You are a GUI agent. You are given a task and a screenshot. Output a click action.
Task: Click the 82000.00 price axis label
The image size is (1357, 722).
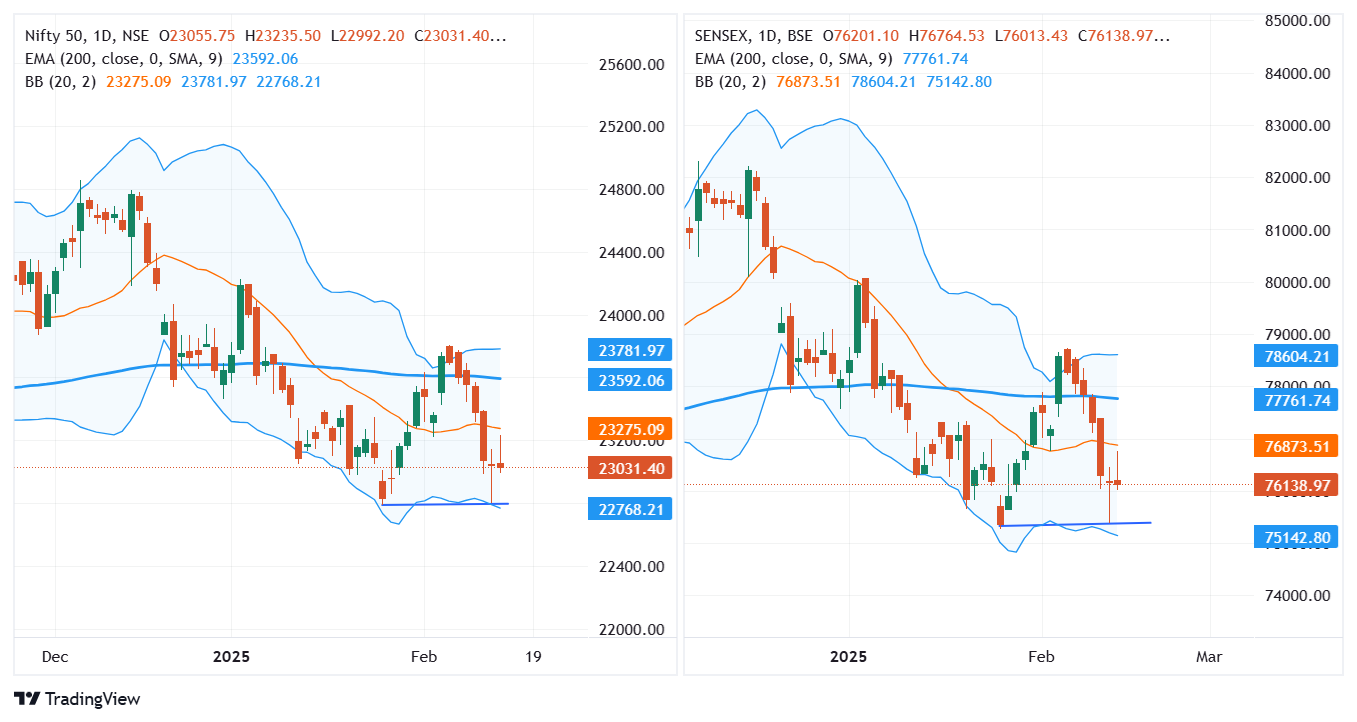click(x=1297, y=178)
